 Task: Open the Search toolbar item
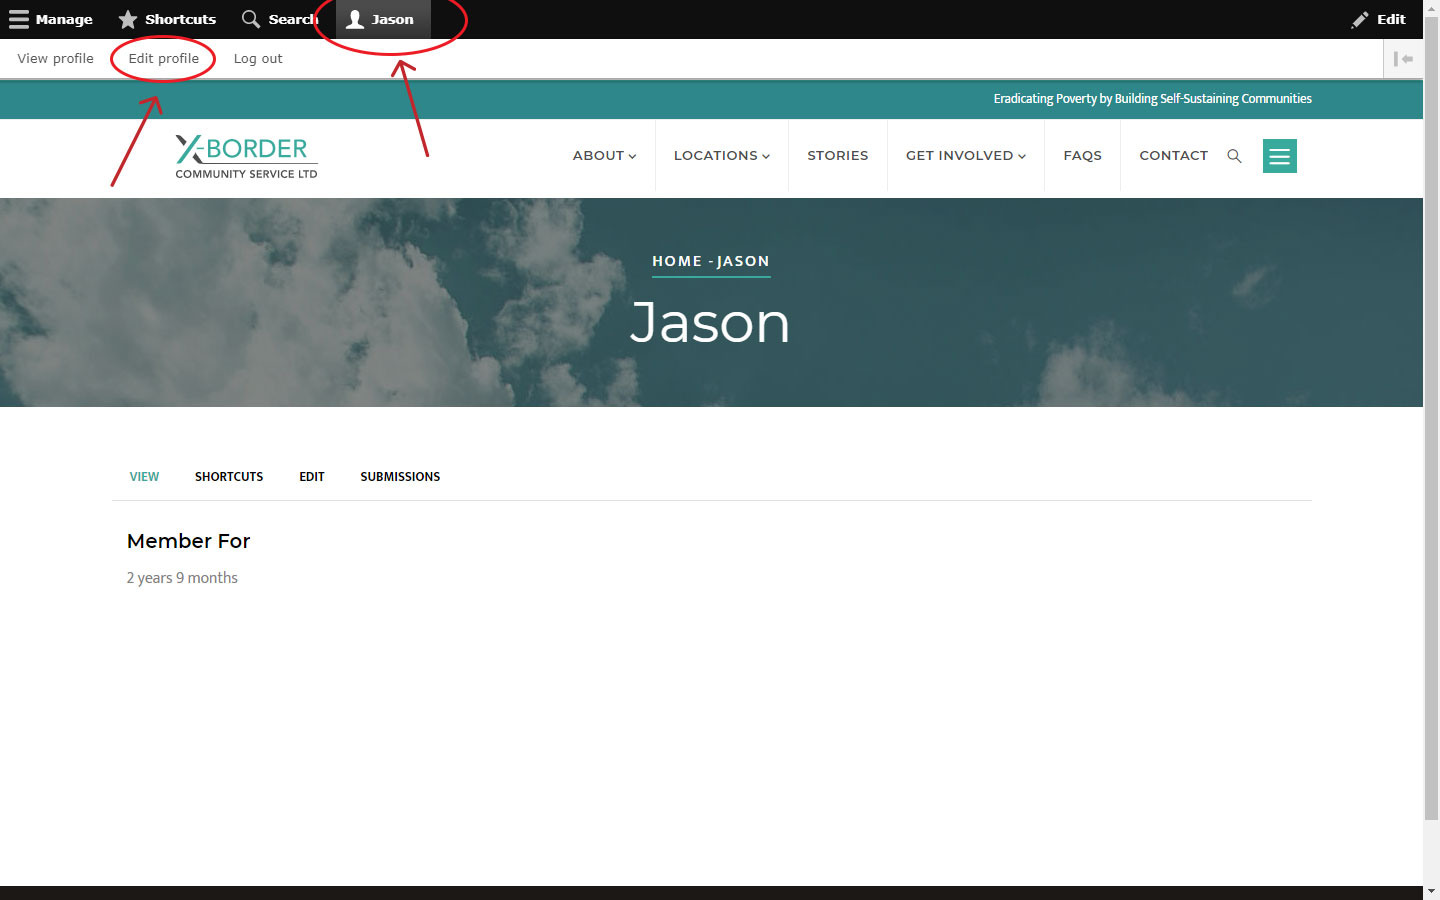tap(280, 19)
